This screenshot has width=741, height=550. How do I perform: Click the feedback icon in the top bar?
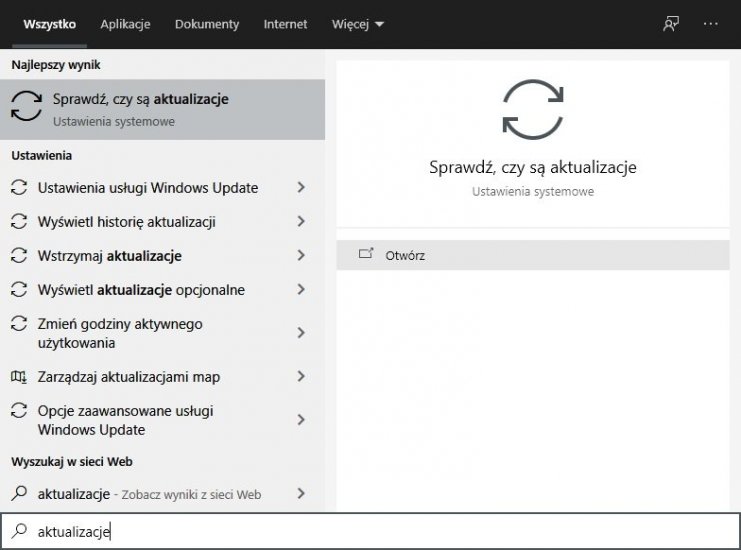click(x=671, y=23)
